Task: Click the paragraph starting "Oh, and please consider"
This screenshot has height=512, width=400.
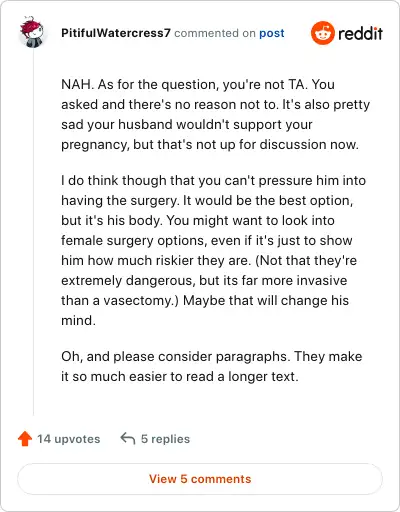Action: tap(212, 366)
